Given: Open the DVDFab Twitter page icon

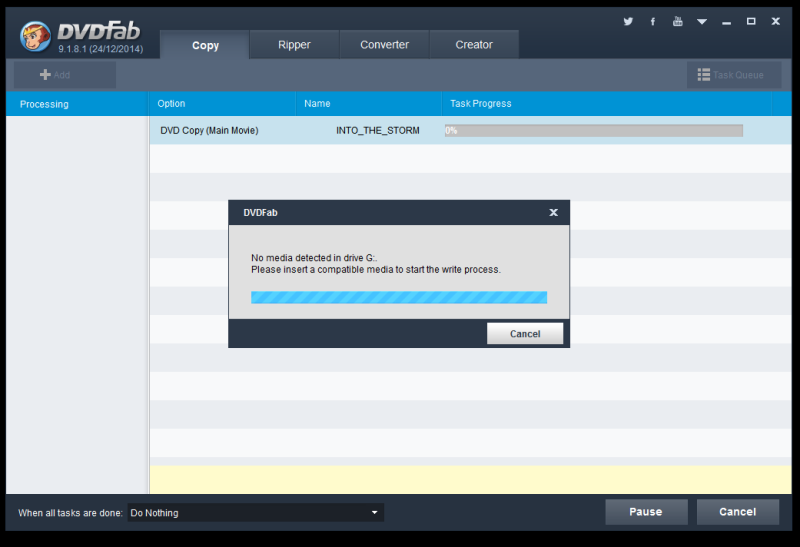Looking at the screenshot, I should (x=628, y=21).
